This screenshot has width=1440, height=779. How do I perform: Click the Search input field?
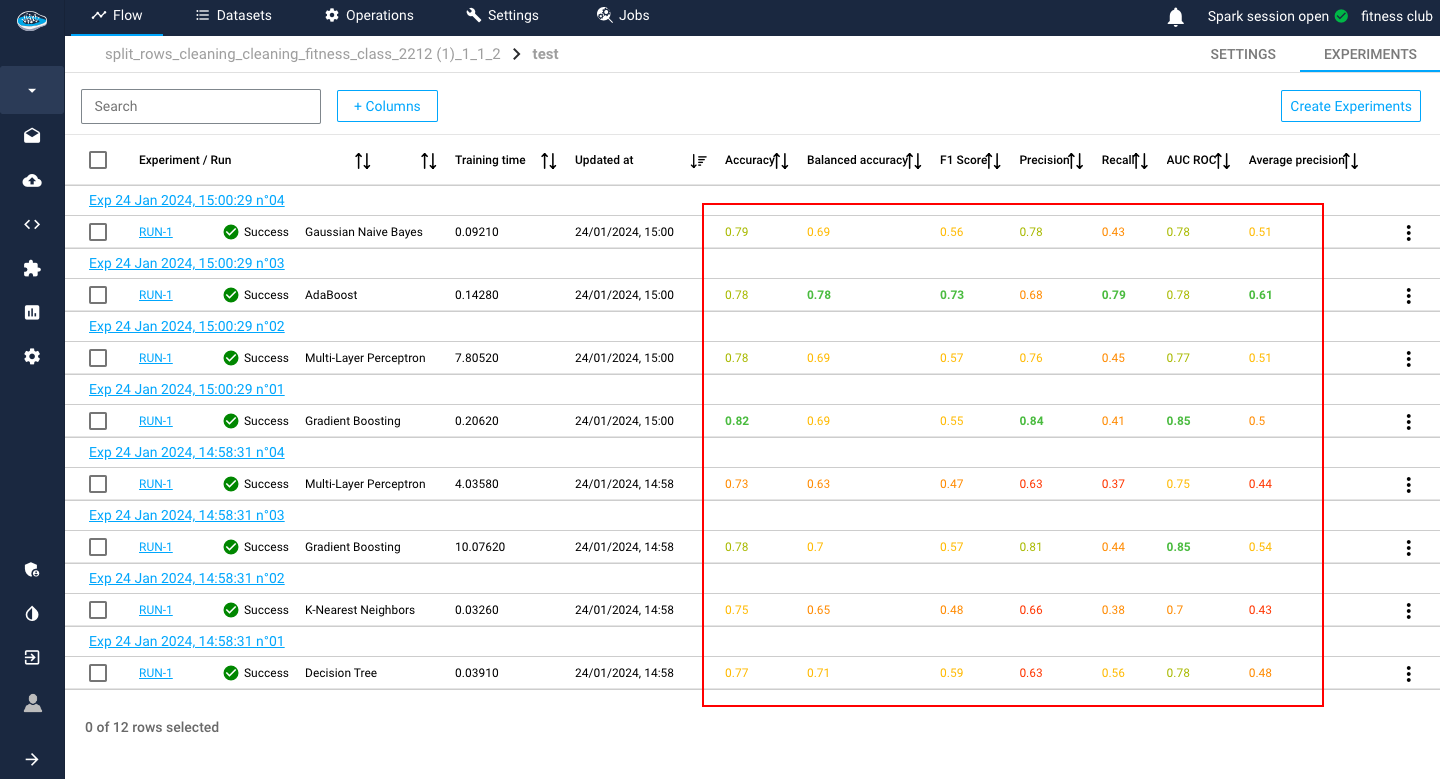click(201, 106)
